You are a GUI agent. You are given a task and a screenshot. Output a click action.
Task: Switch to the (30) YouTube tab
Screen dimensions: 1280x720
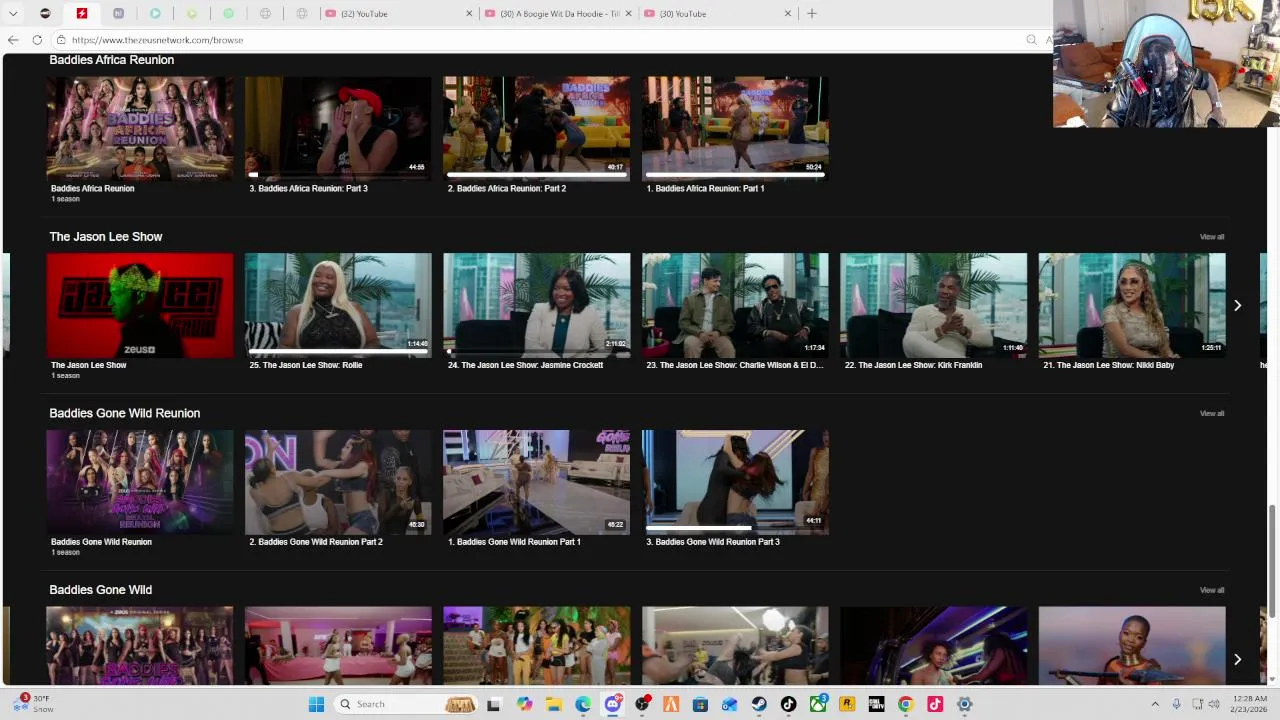click(717, 14)
